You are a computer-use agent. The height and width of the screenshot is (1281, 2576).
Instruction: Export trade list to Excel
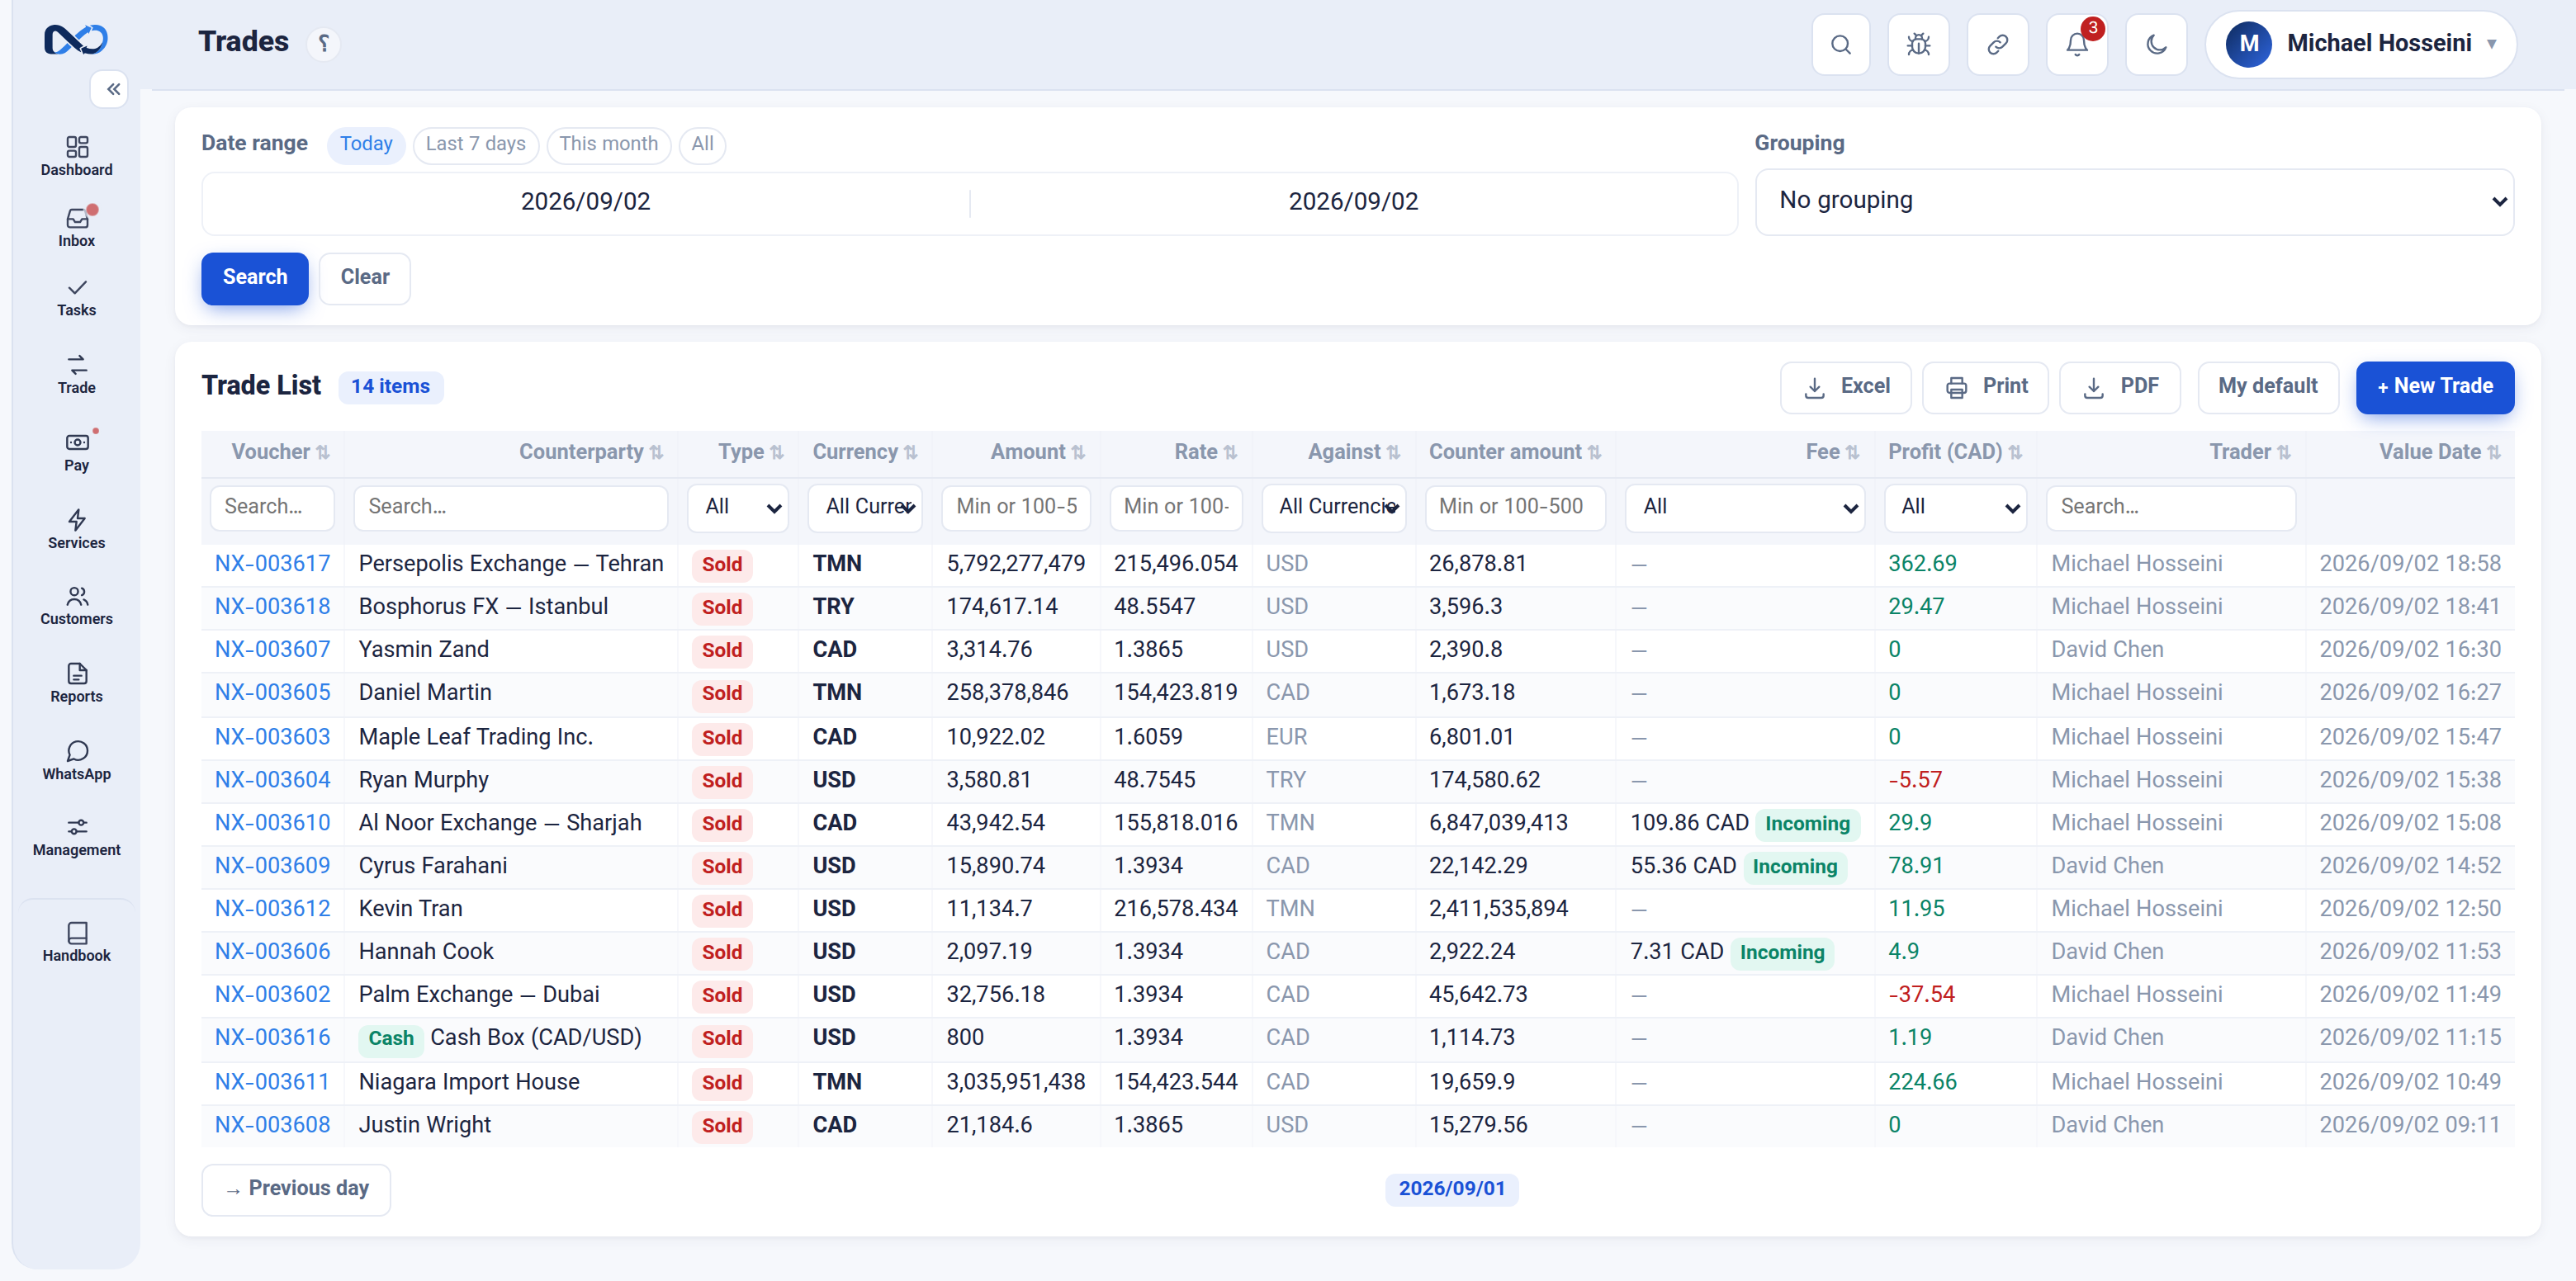coord(1845,387)
